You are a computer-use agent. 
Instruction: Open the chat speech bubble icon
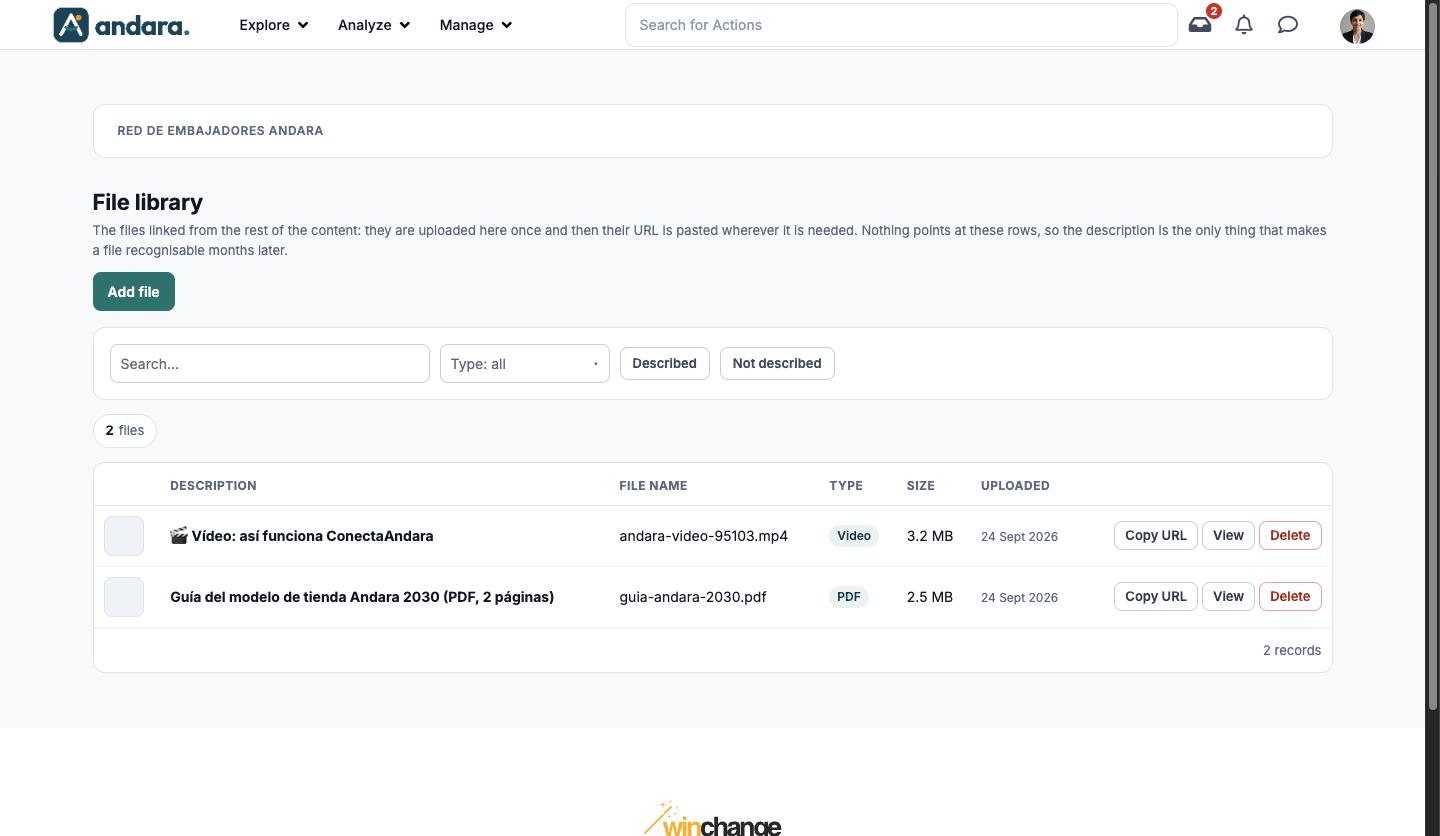click(1288, 25)
